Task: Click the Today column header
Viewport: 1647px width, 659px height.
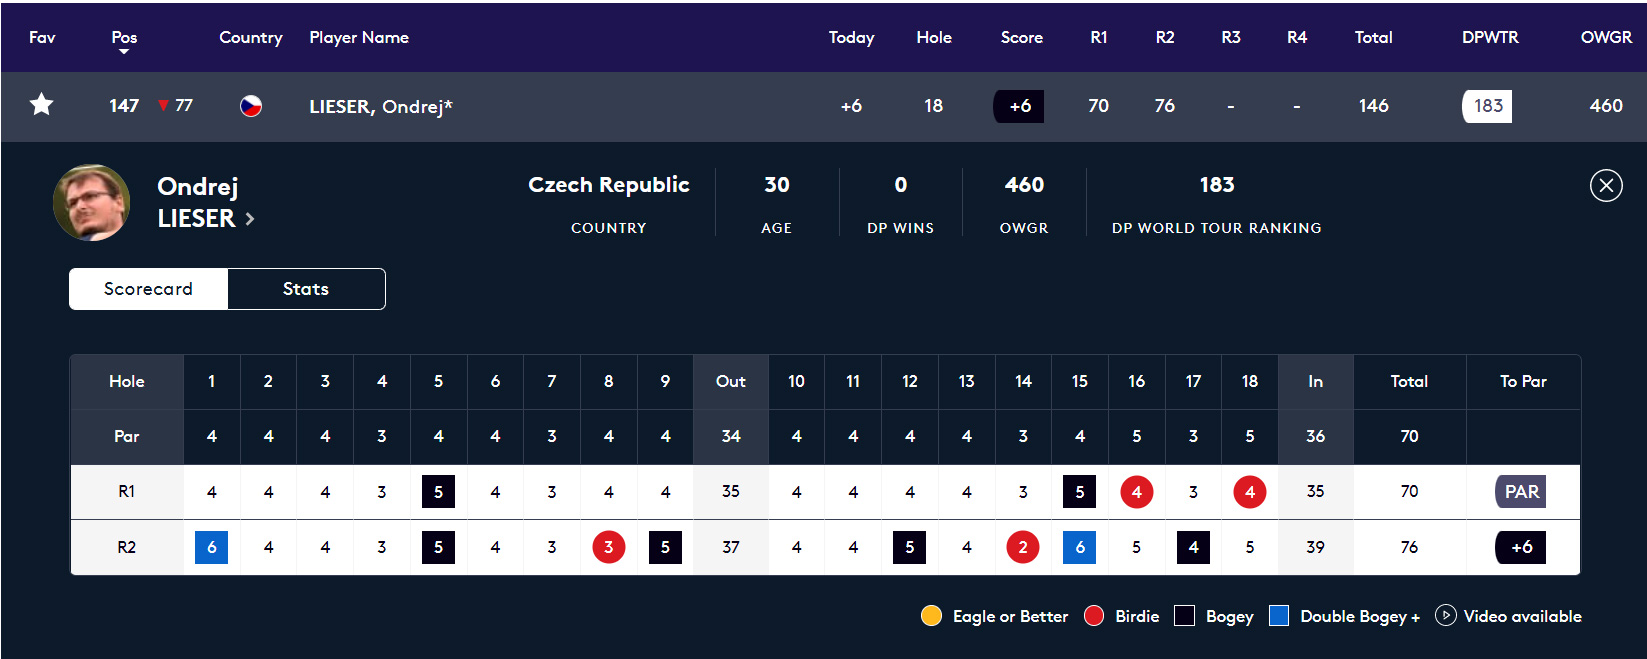Action: pos(851,37)
